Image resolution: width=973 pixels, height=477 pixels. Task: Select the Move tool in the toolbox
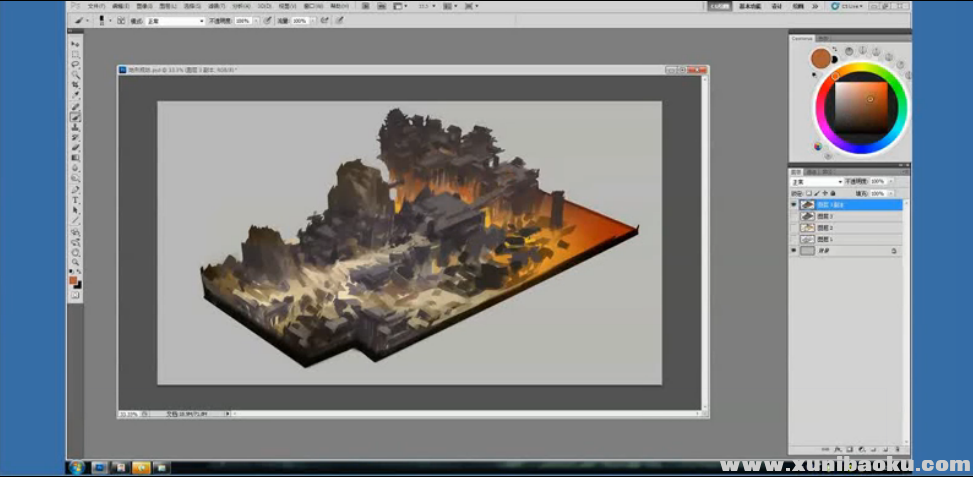click(x=75, y=44)
